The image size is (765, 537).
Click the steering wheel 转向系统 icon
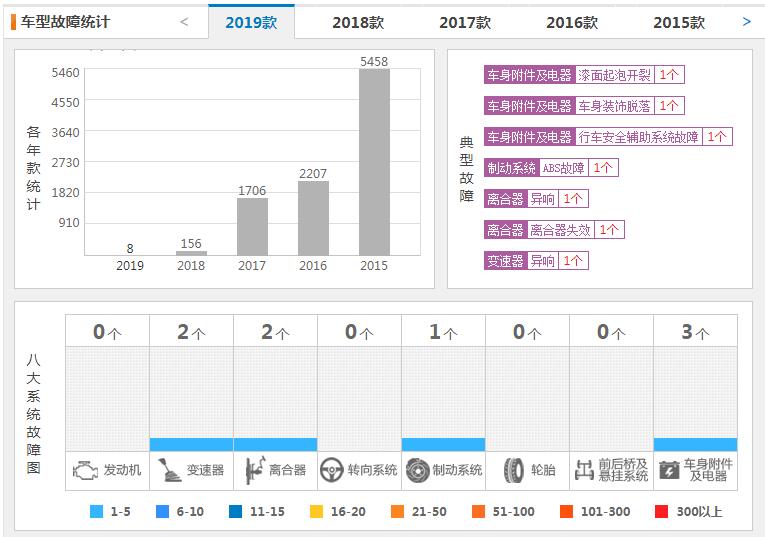pos(332,470)
